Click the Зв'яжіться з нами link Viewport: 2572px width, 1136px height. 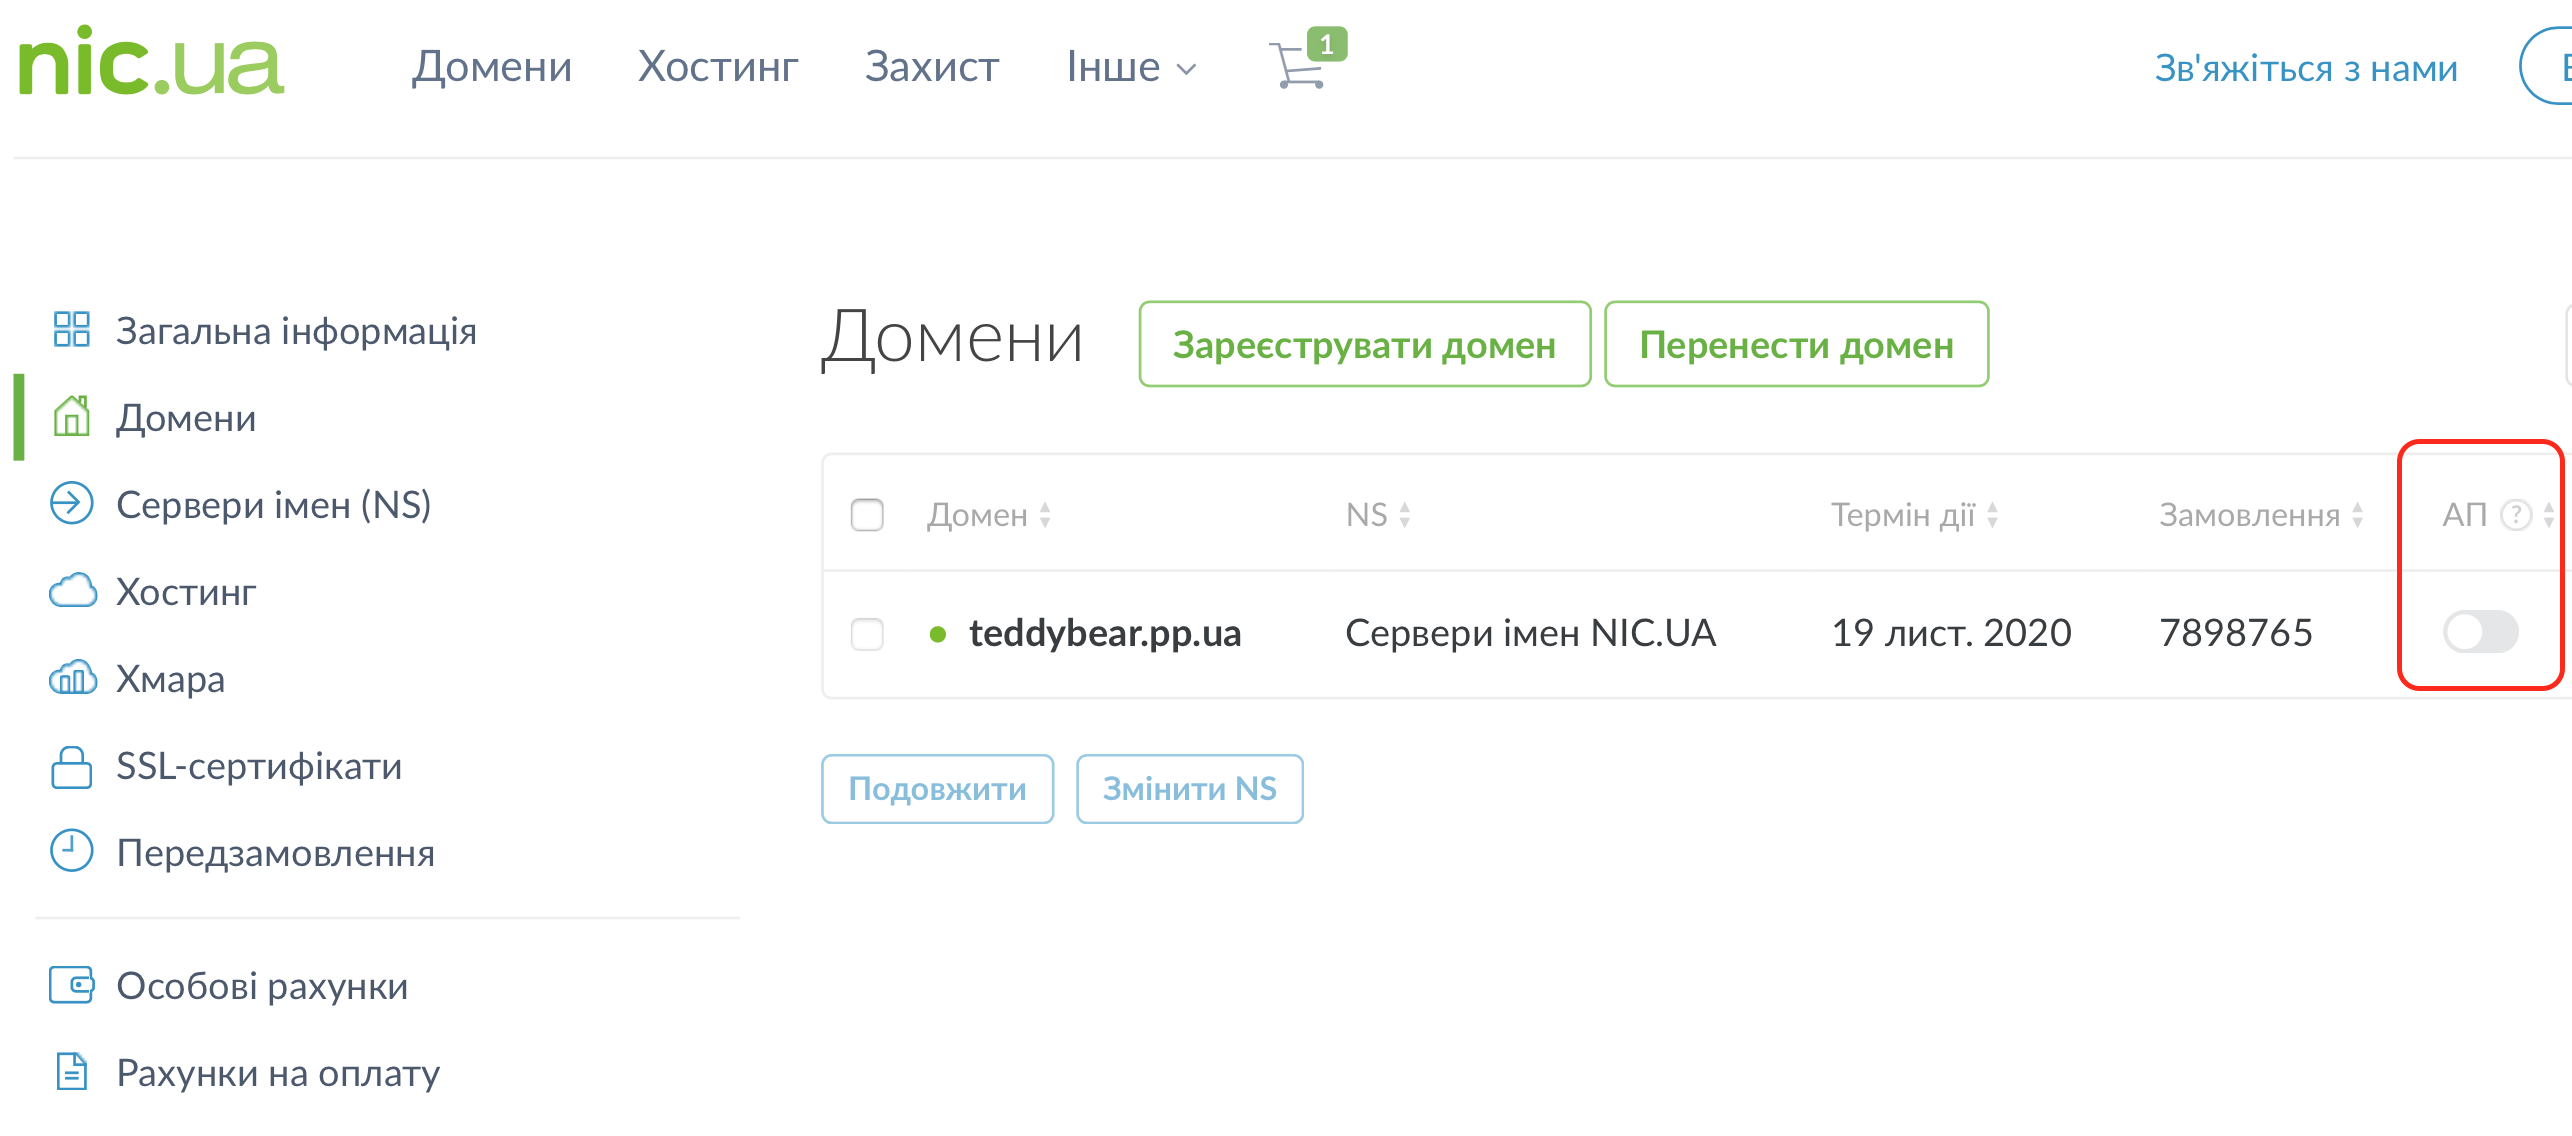2305,68
